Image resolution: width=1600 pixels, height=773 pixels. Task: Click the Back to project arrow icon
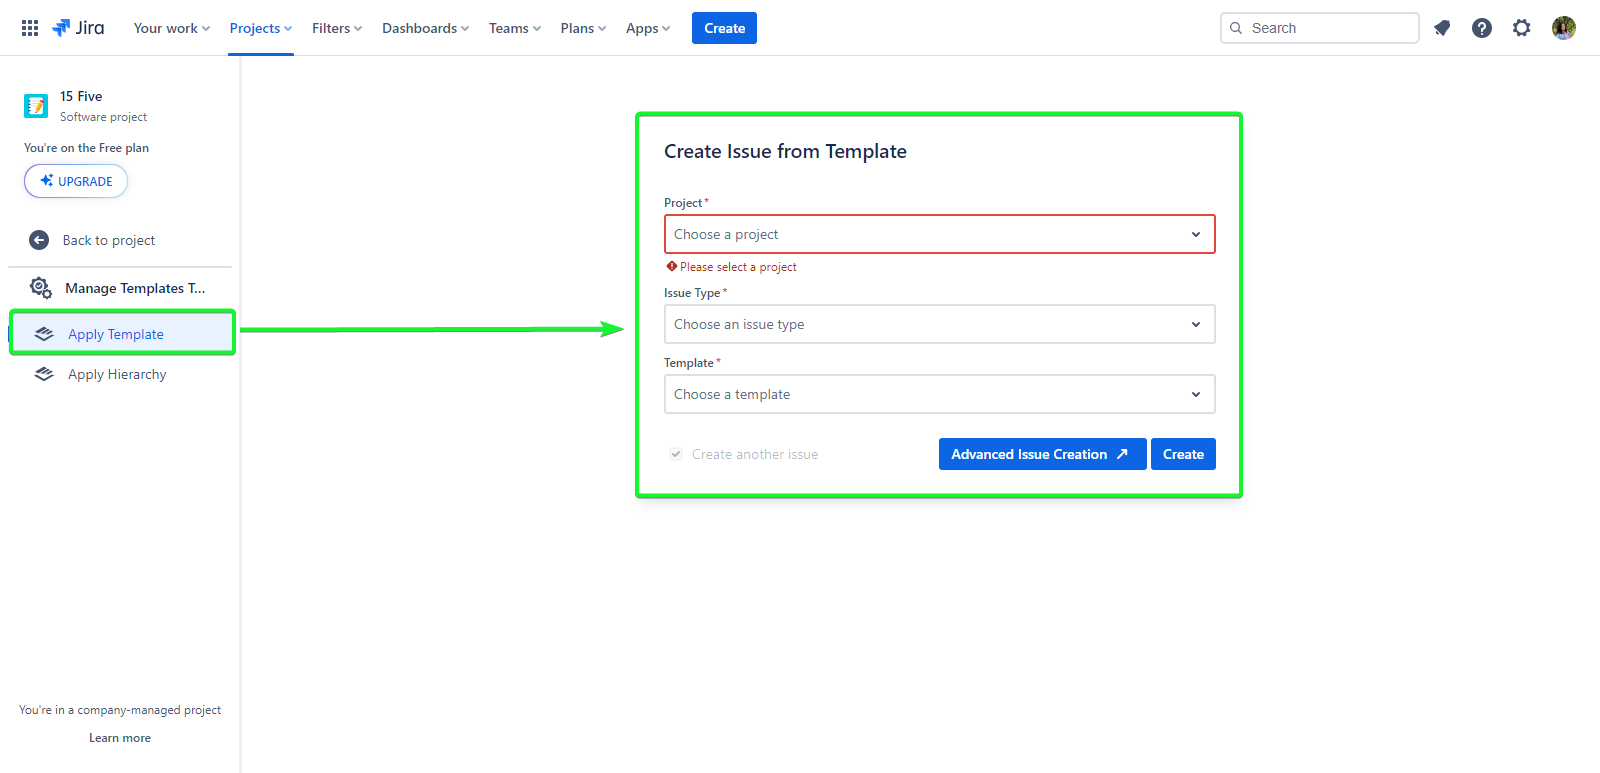39,240
